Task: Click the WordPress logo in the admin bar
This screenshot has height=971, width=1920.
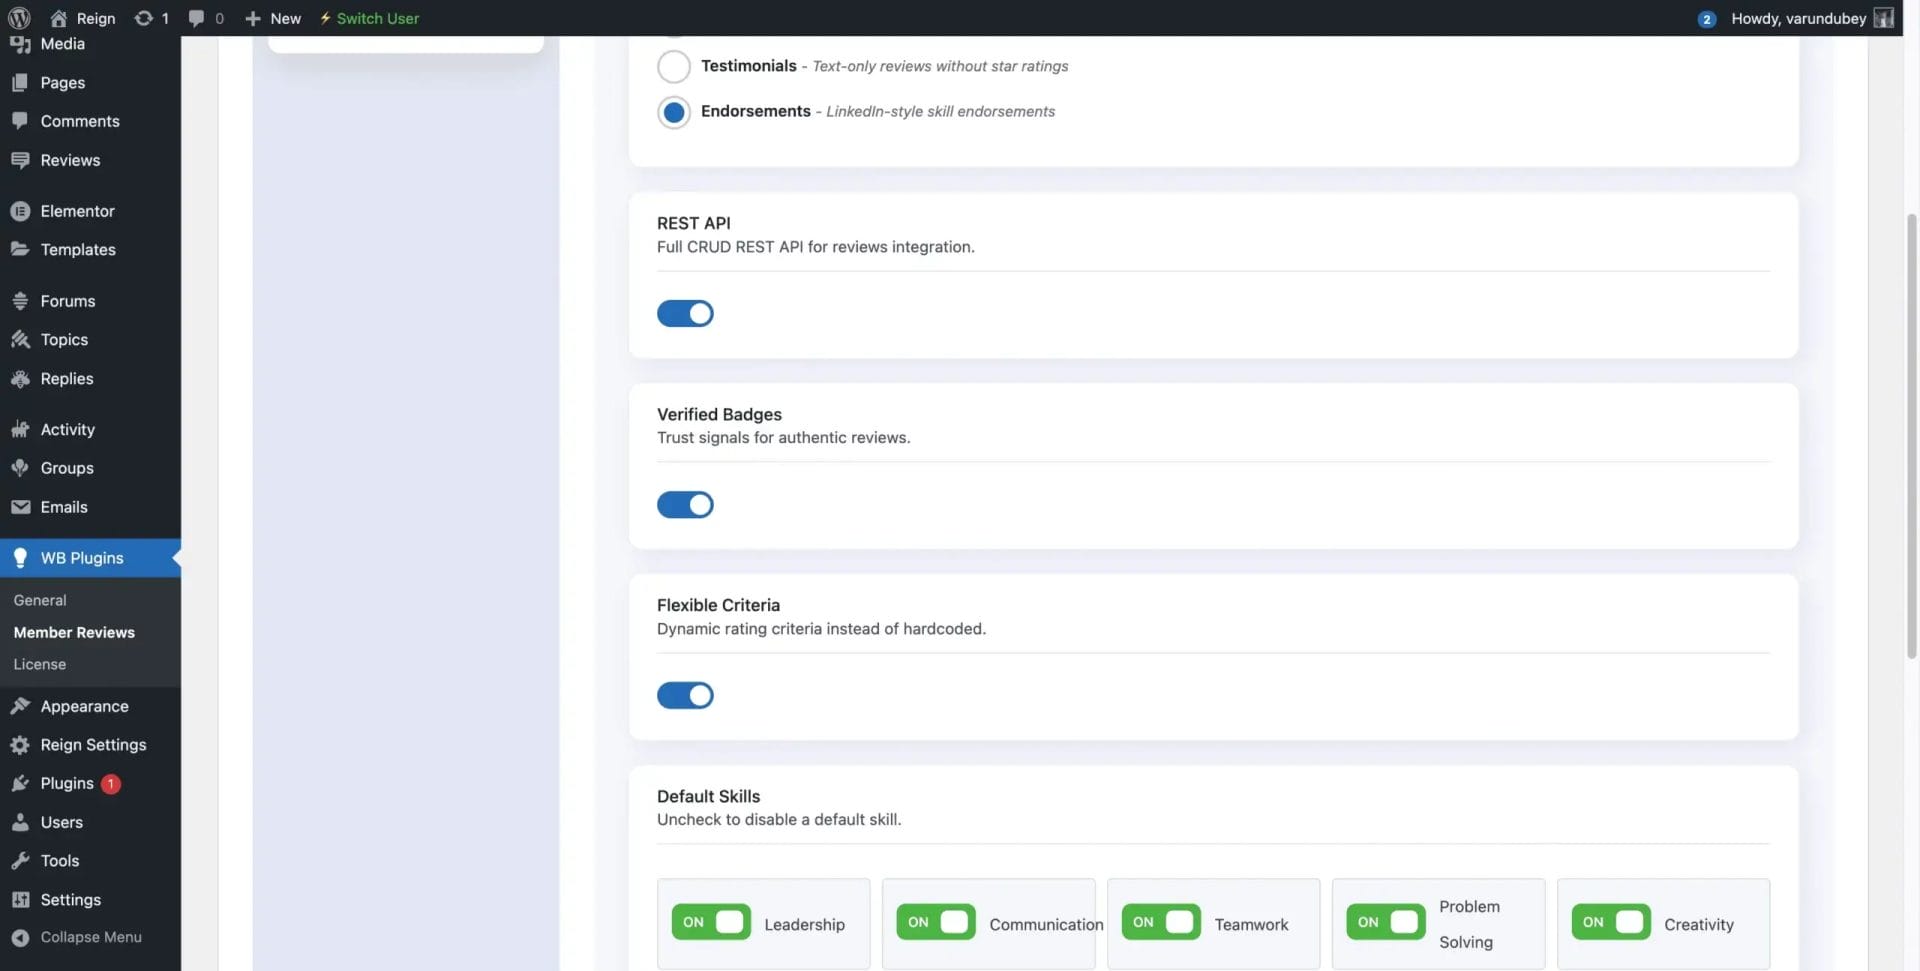Action: pyautogui.click(x=16, y=18)
